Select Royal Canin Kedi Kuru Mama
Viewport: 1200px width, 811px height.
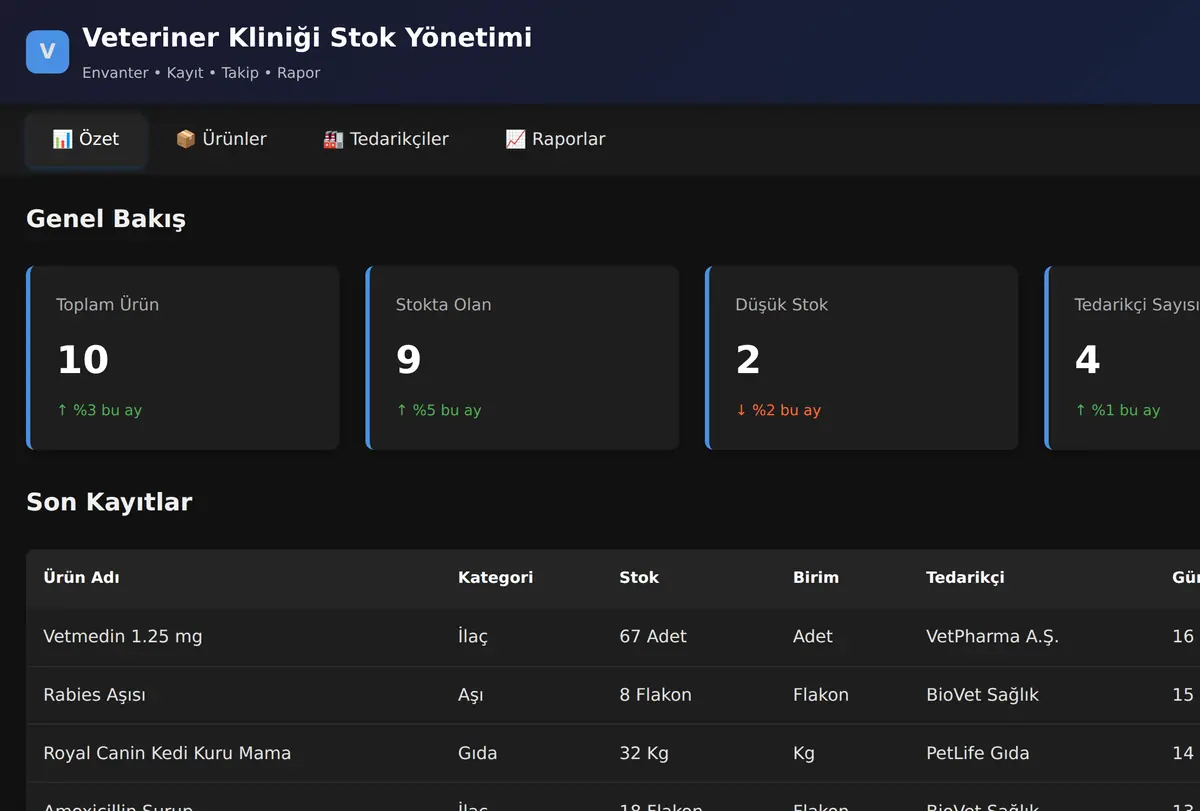coord(167,753)
